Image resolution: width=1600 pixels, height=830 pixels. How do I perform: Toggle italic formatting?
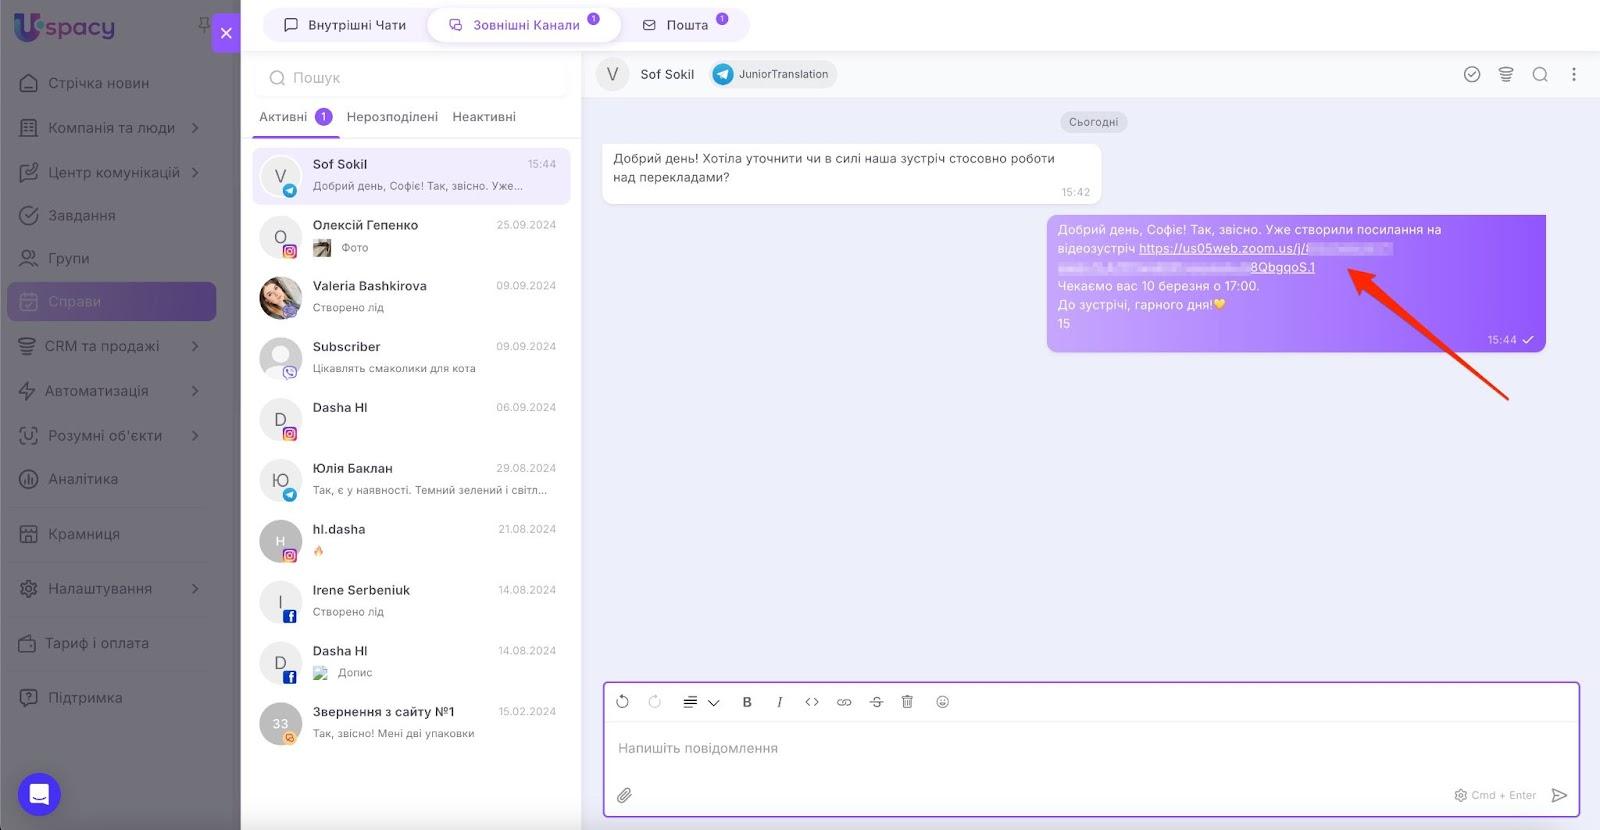coord(779,702)
